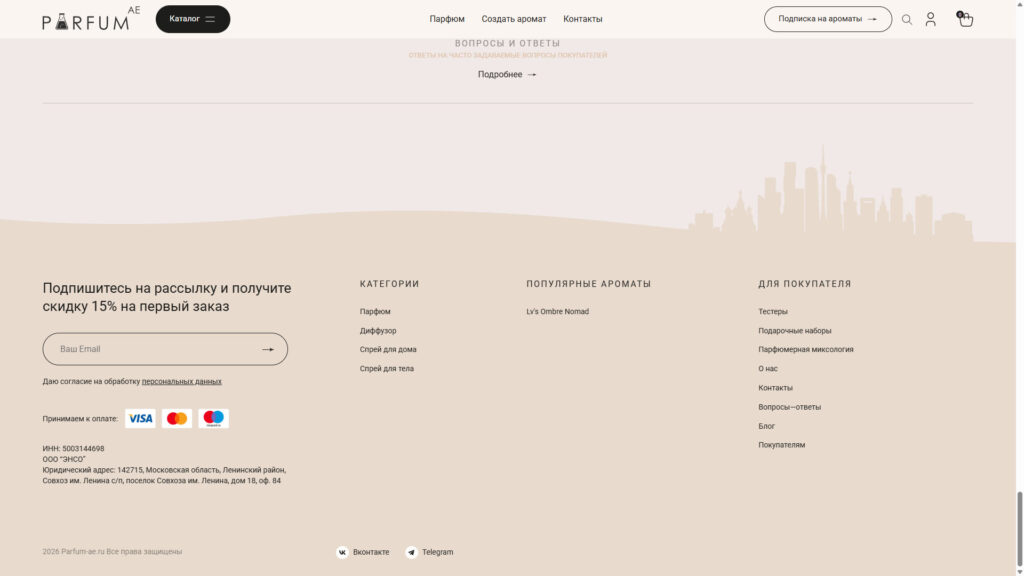Click the Mastercard payment logo
1024x576 pixels.
[x=177, y=419]
